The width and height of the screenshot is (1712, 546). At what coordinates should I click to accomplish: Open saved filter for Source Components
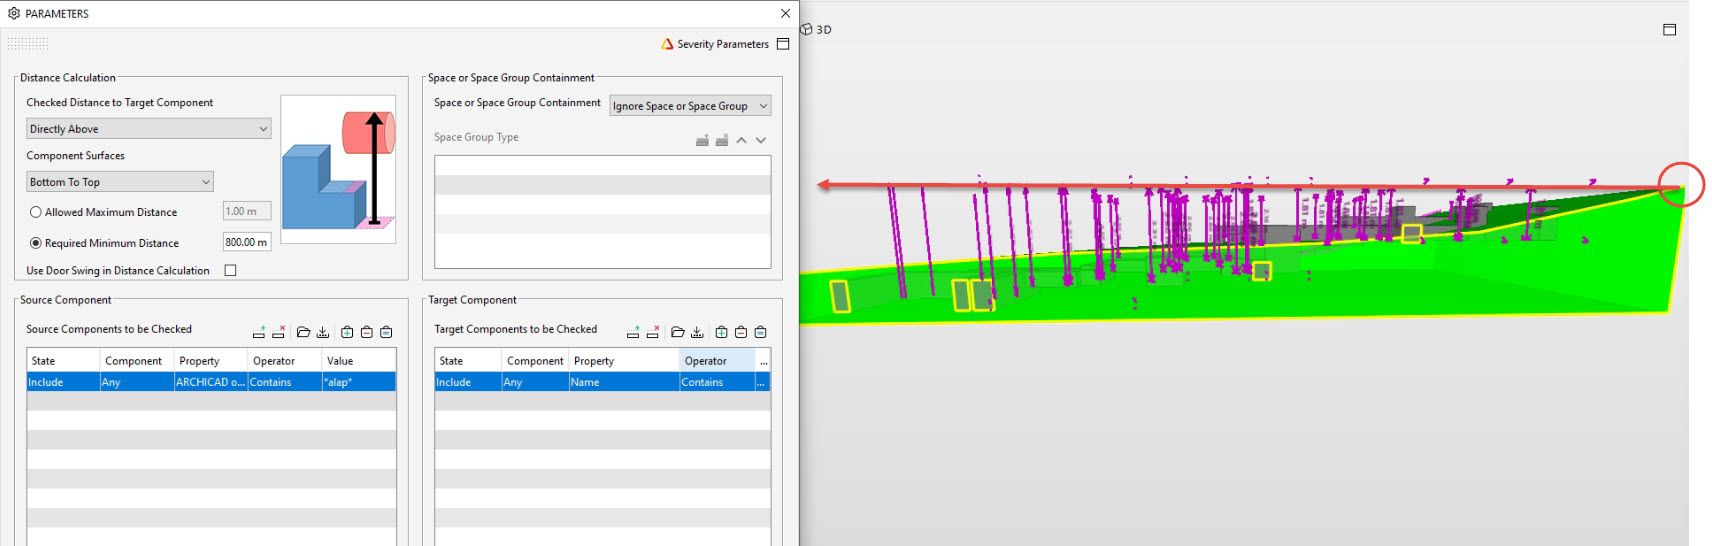tap(304, 332)
